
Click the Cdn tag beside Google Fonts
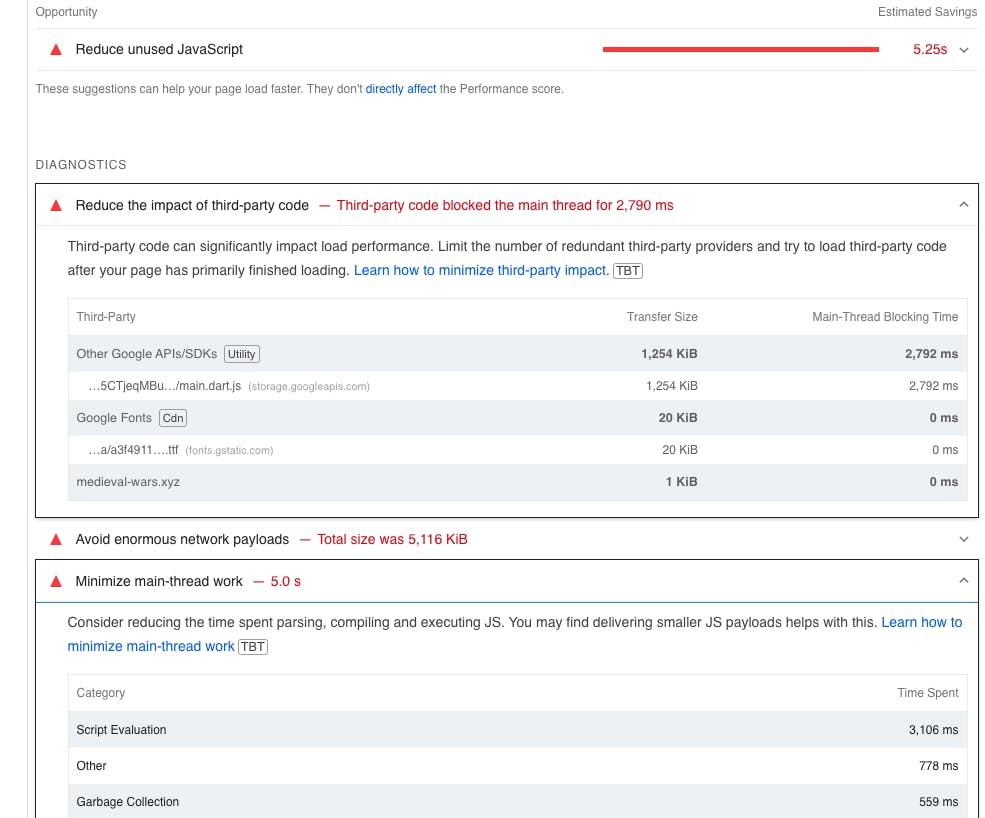[x=173, y=418]
